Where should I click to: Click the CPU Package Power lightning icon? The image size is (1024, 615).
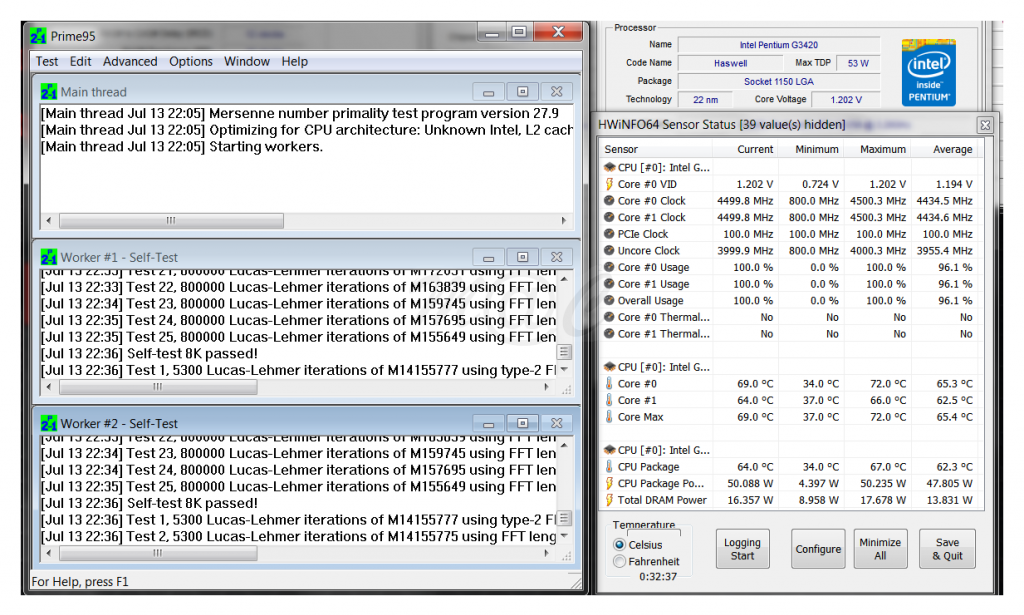pyautogui.click(x=609, y=484)
